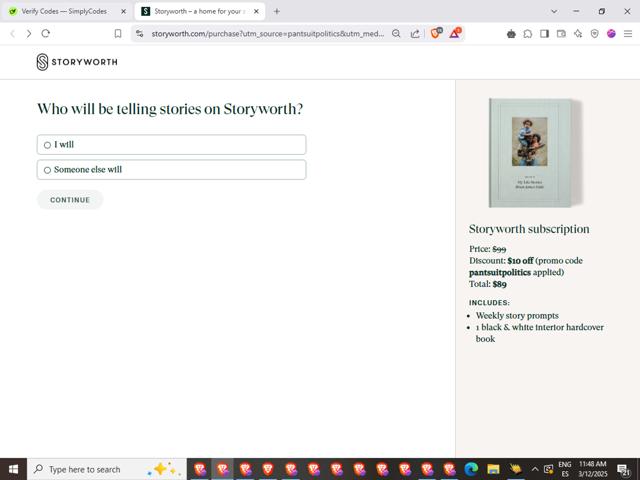Open Microsoft Edge from the taskbar
The height and width of the screenshot is (480, 640).
tap(471, 469)
